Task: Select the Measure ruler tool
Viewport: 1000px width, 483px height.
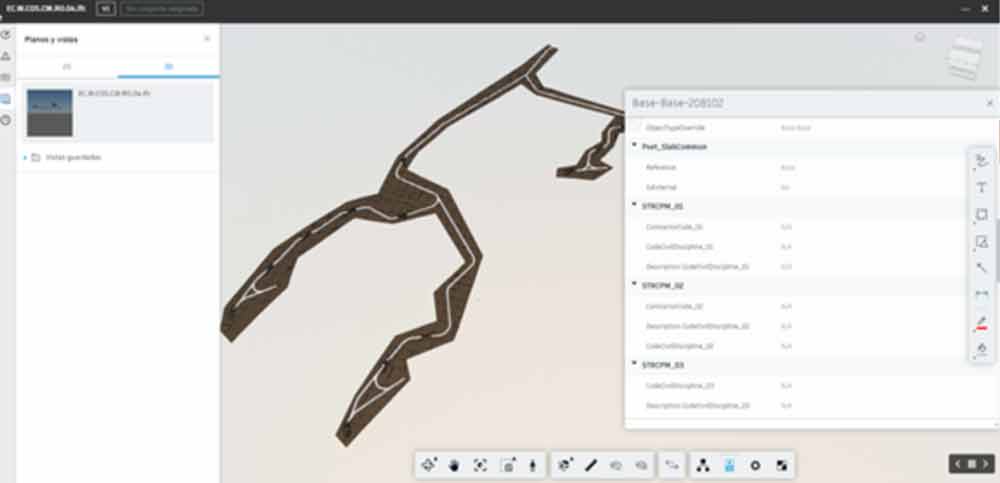Action: click(x=591, y=465)
